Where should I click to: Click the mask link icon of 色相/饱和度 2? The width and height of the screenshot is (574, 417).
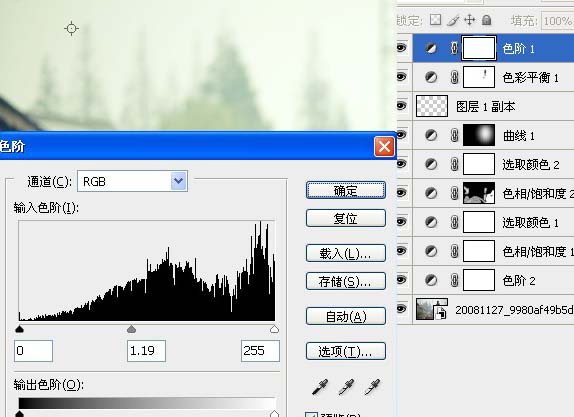click(x=454, y=193)
